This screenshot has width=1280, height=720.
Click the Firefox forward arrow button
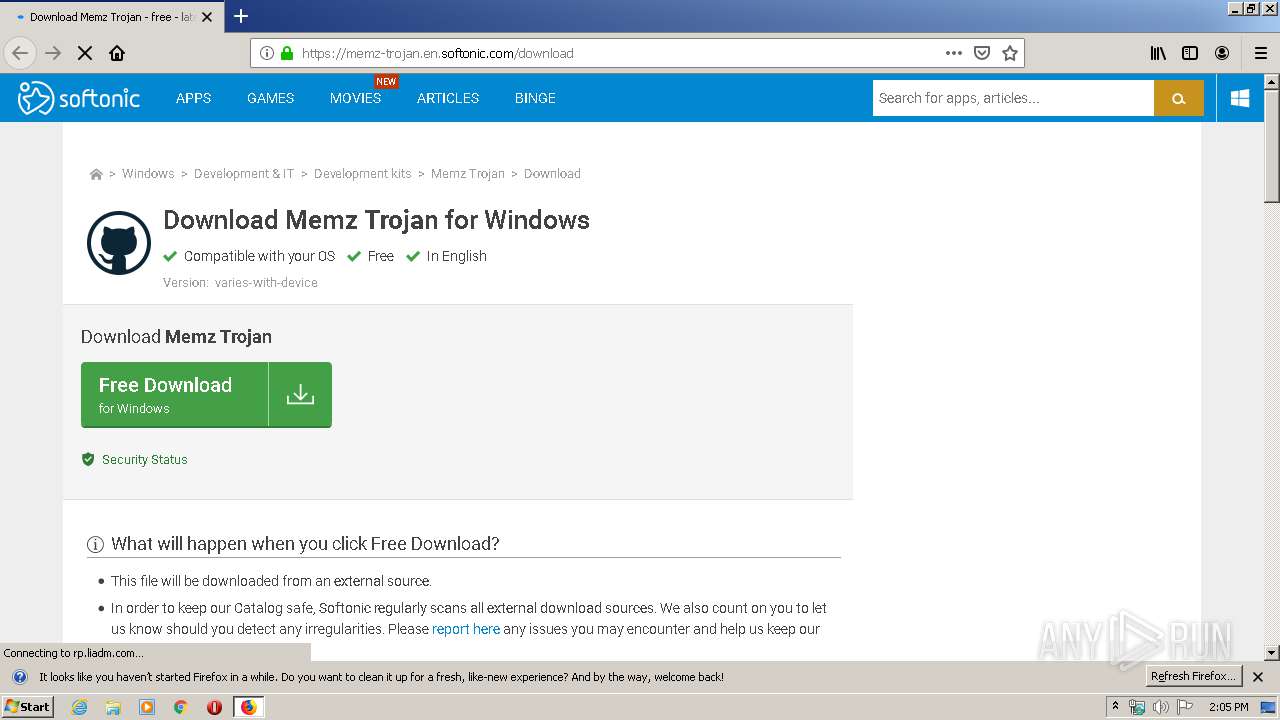(53, 53)
